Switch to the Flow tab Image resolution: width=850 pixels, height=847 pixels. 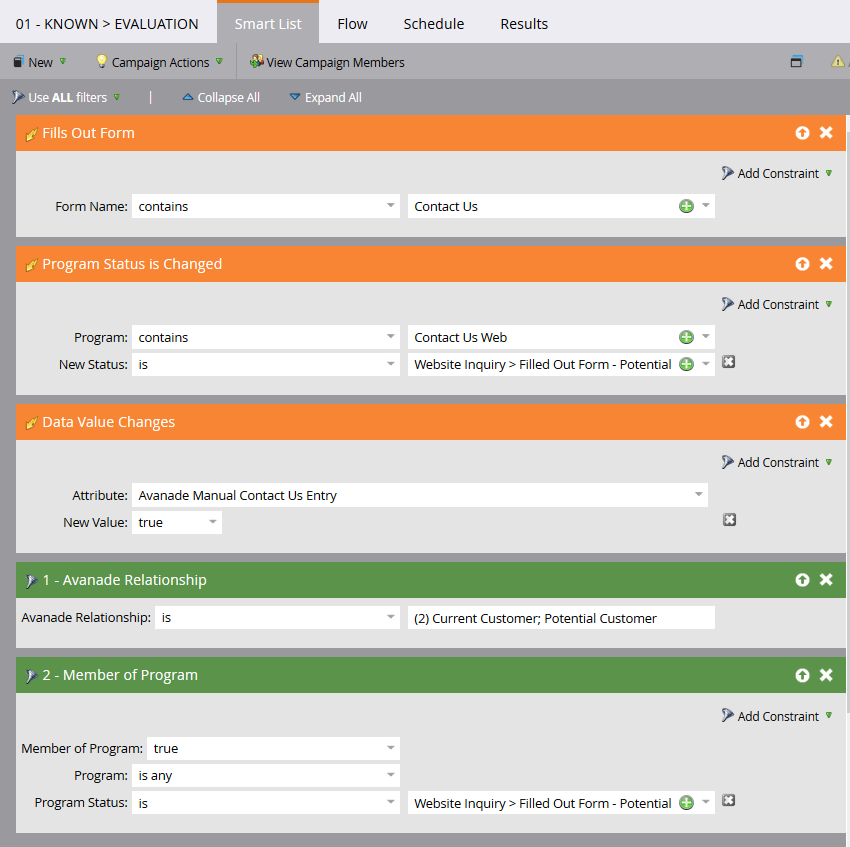tap(352, 24)
